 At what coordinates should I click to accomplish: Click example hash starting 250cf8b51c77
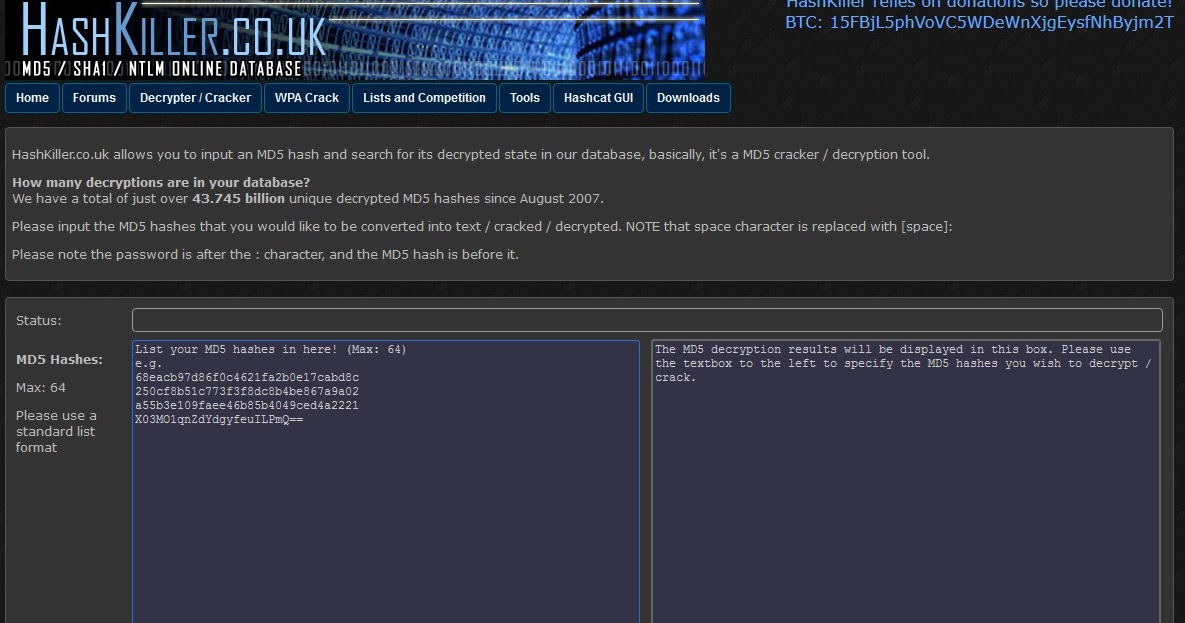[247, 392]
